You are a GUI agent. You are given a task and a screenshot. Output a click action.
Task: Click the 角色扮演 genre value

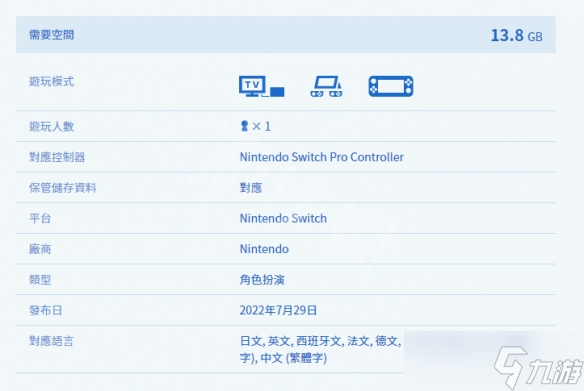pos(262,280)
